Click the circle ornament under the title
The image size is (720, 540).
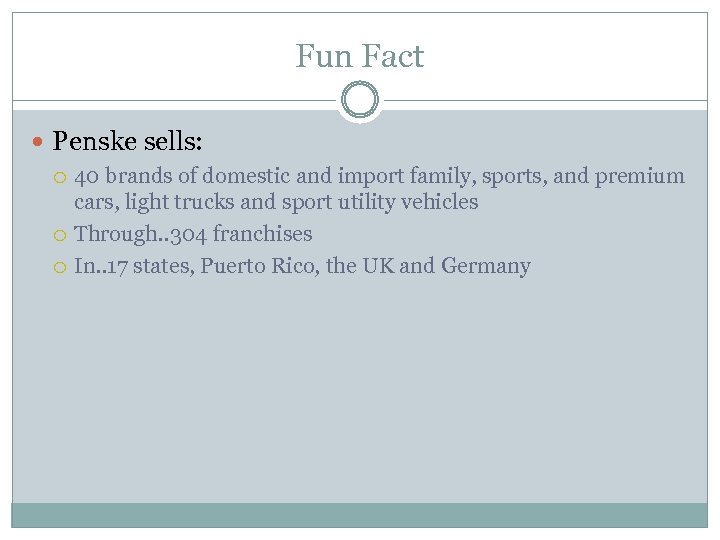pyautogui.click(x=360, y=101)
